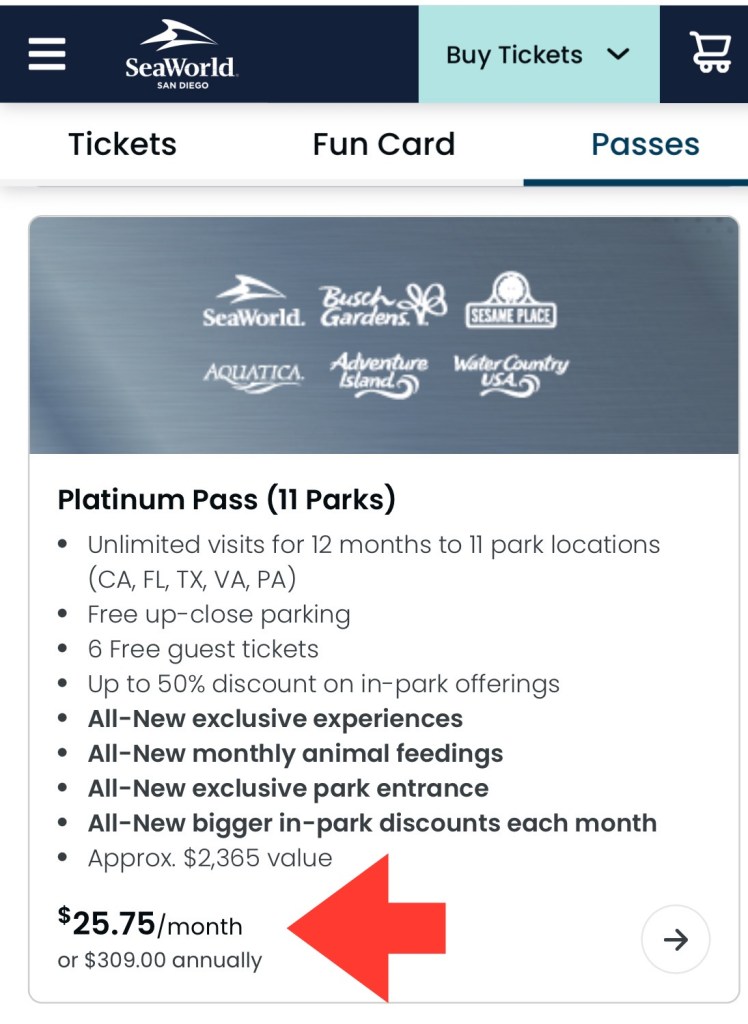Click the chevron next to Buy Tickets
Screen dimensions: 748x1024
pos(619,54)
